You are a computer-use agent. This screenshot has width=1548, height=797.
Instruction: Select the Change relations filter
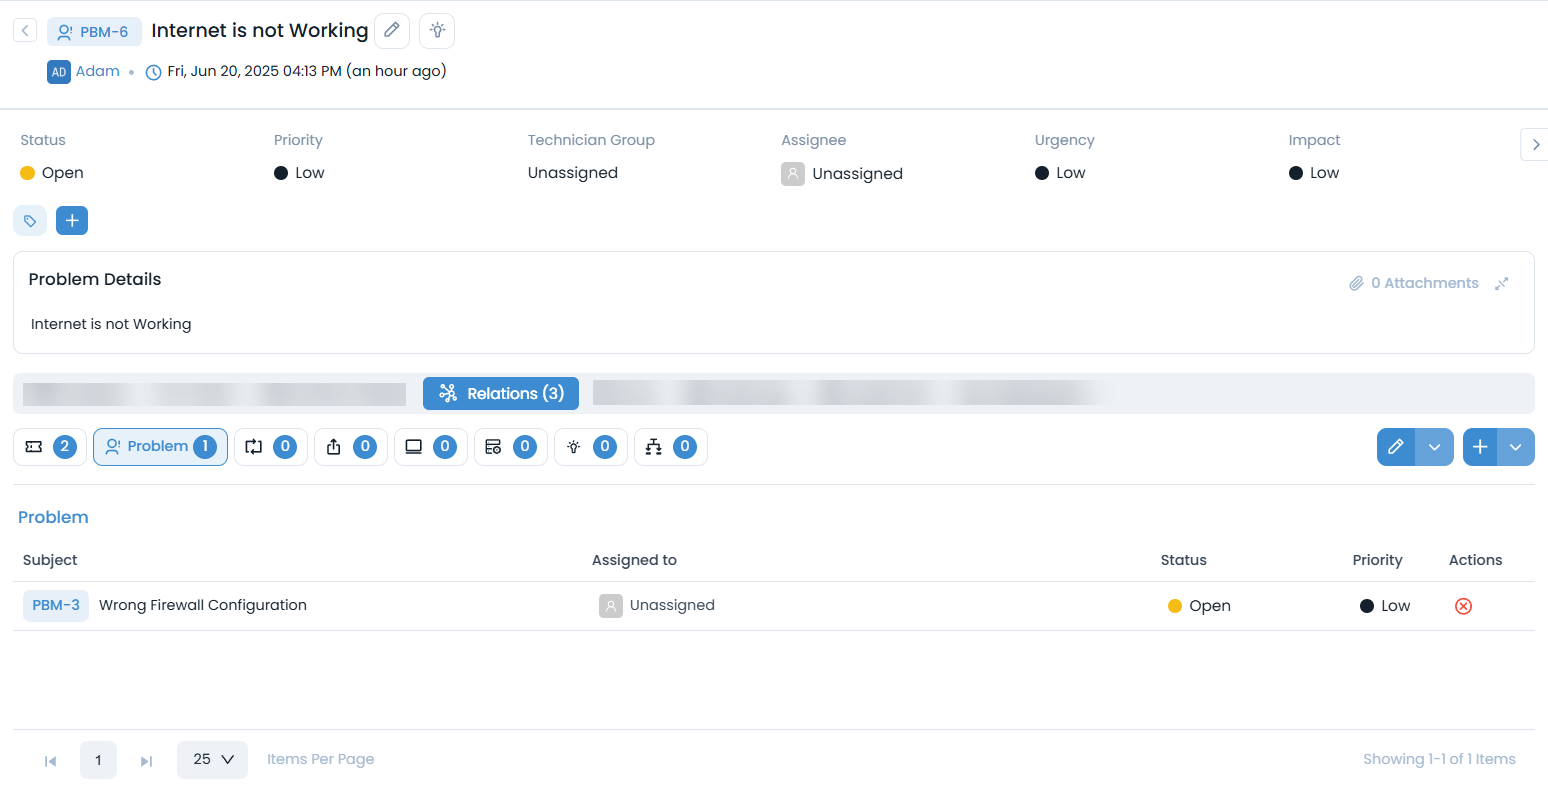(270, 447)
